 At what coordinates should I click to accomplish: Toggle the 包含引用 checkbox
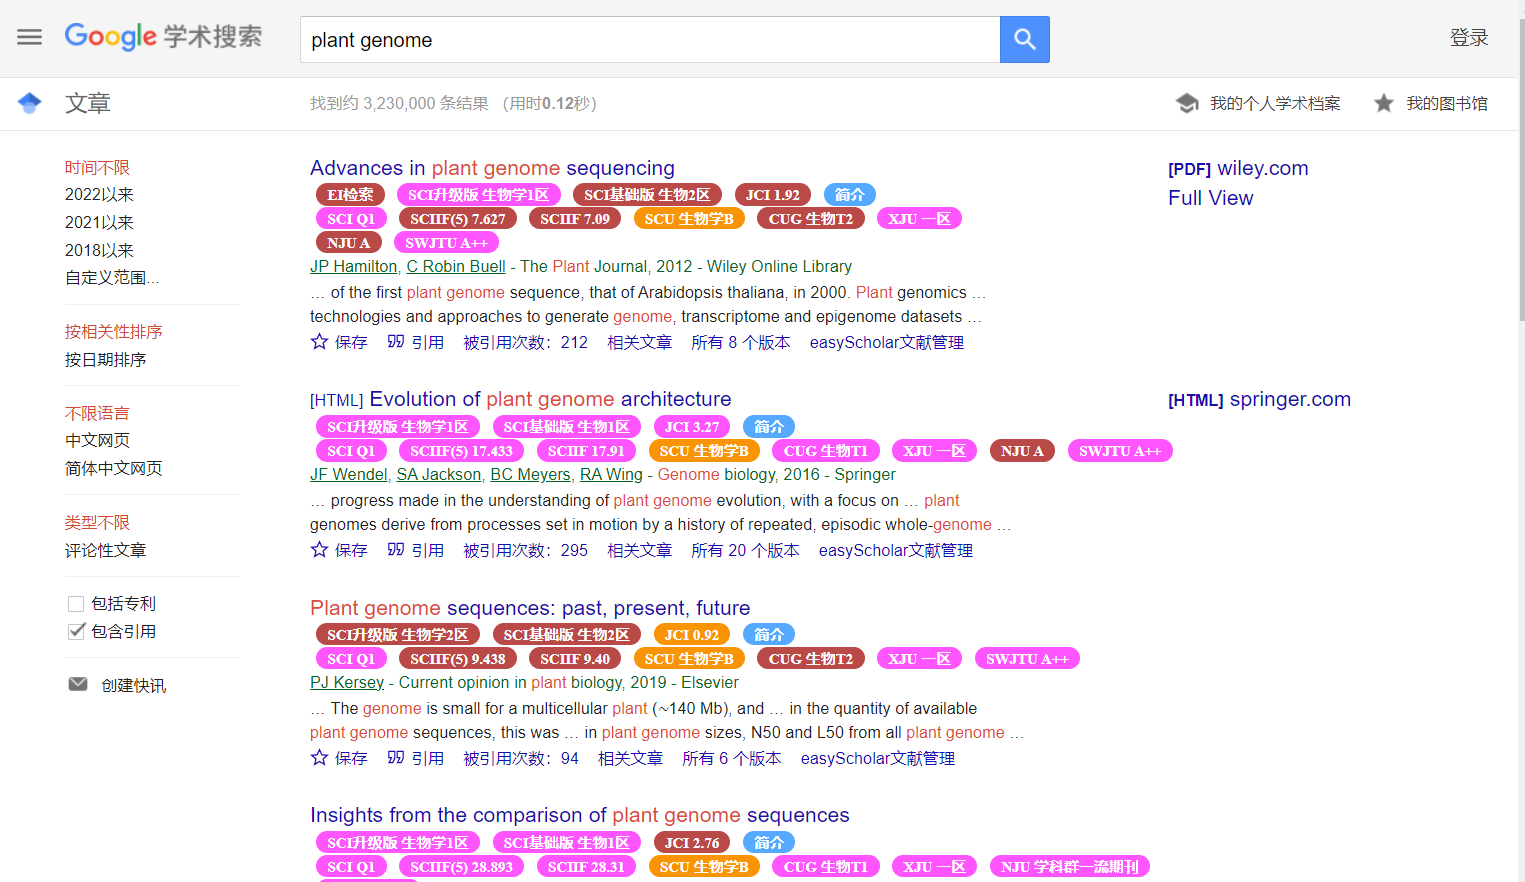76,631
